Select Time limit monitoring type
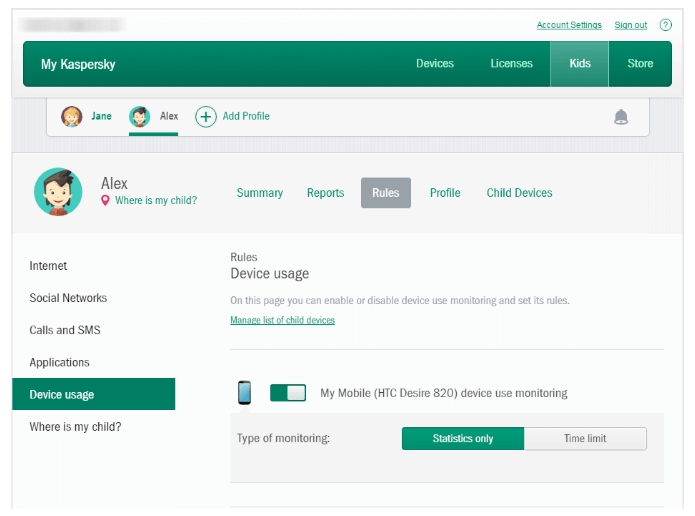 (x=585, y=438)
